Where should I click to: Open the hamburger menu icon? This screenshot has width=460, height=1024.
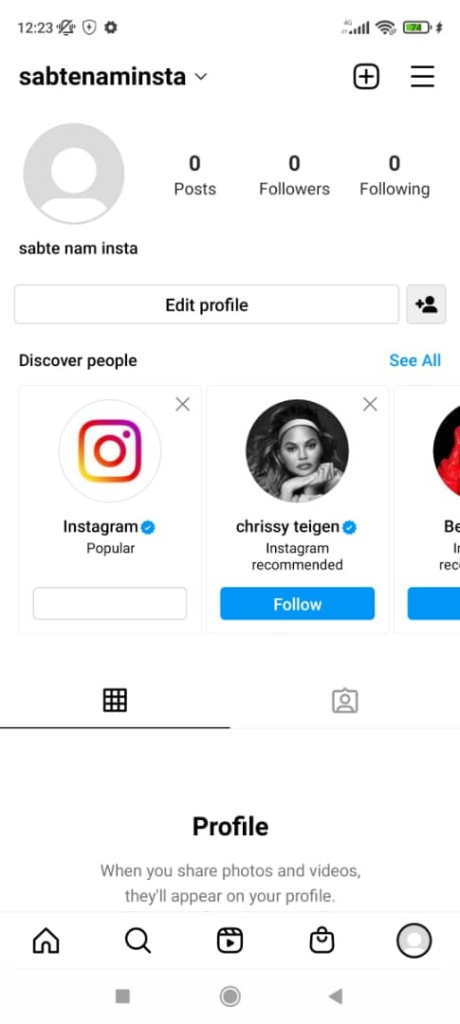point(423,77)
